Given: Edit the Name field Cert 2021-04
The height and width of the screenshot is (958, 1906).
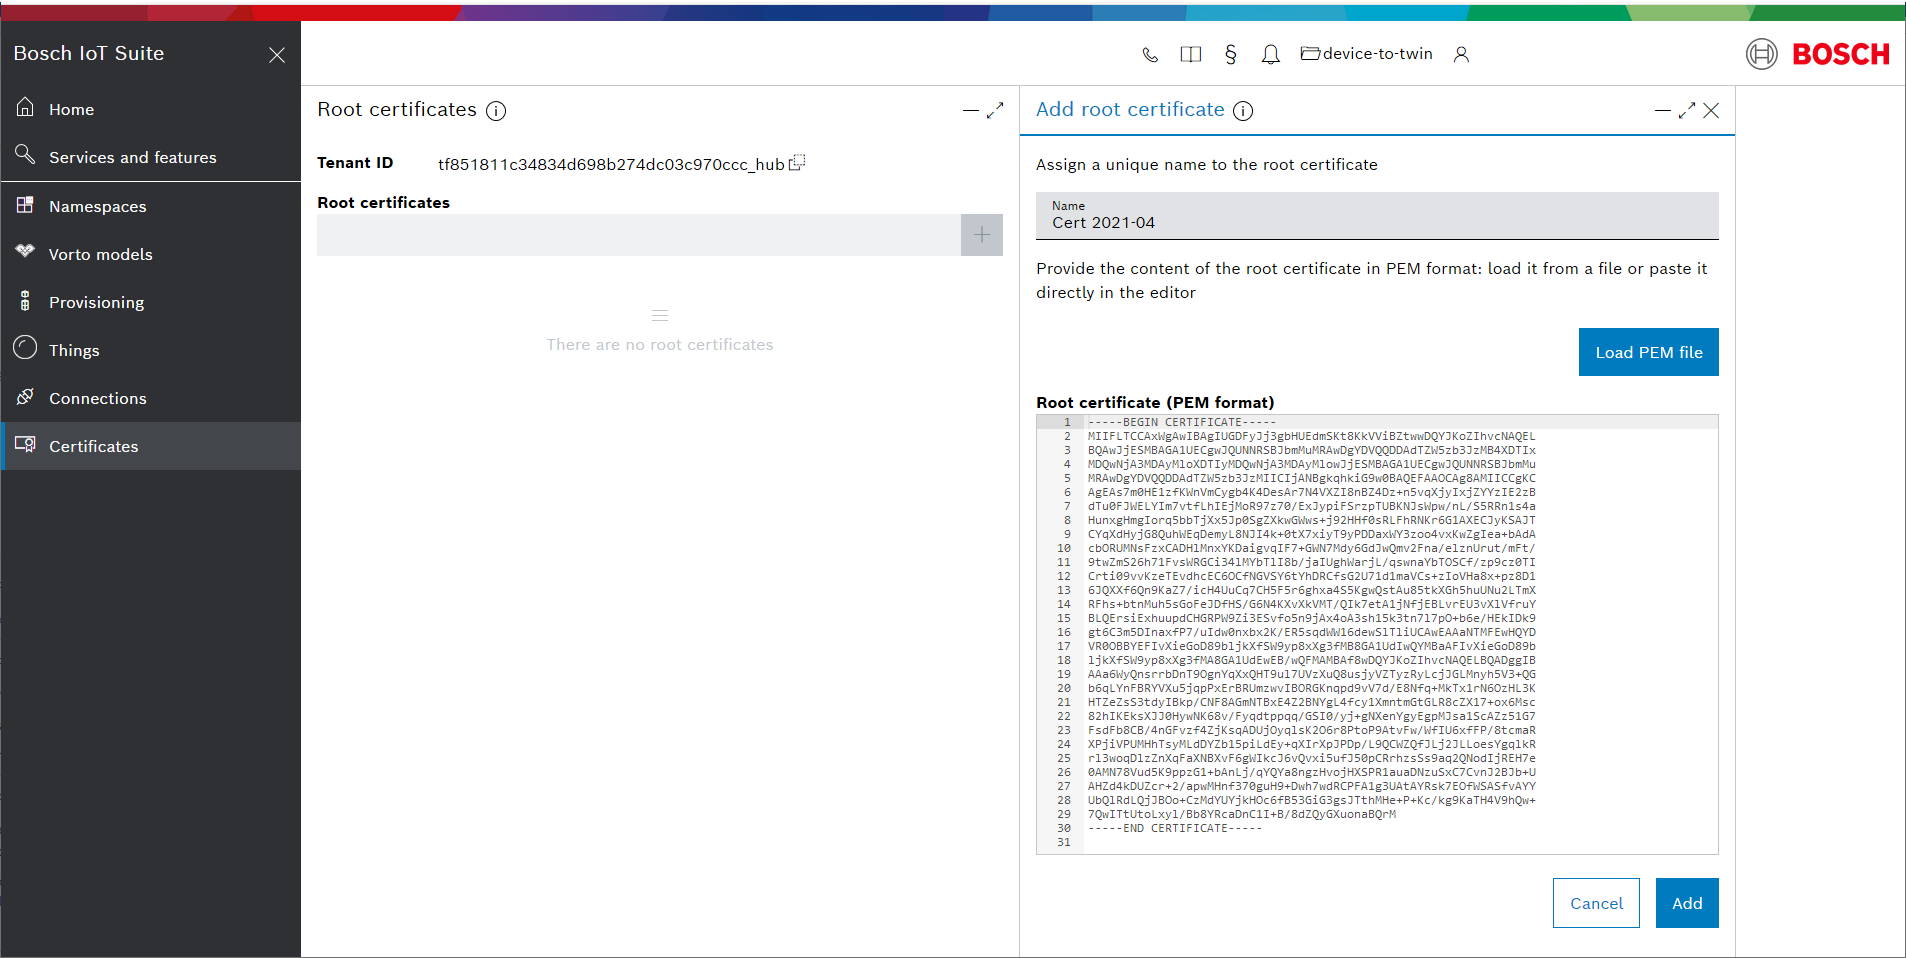Looking at the screenshot, I should 1377,216.
